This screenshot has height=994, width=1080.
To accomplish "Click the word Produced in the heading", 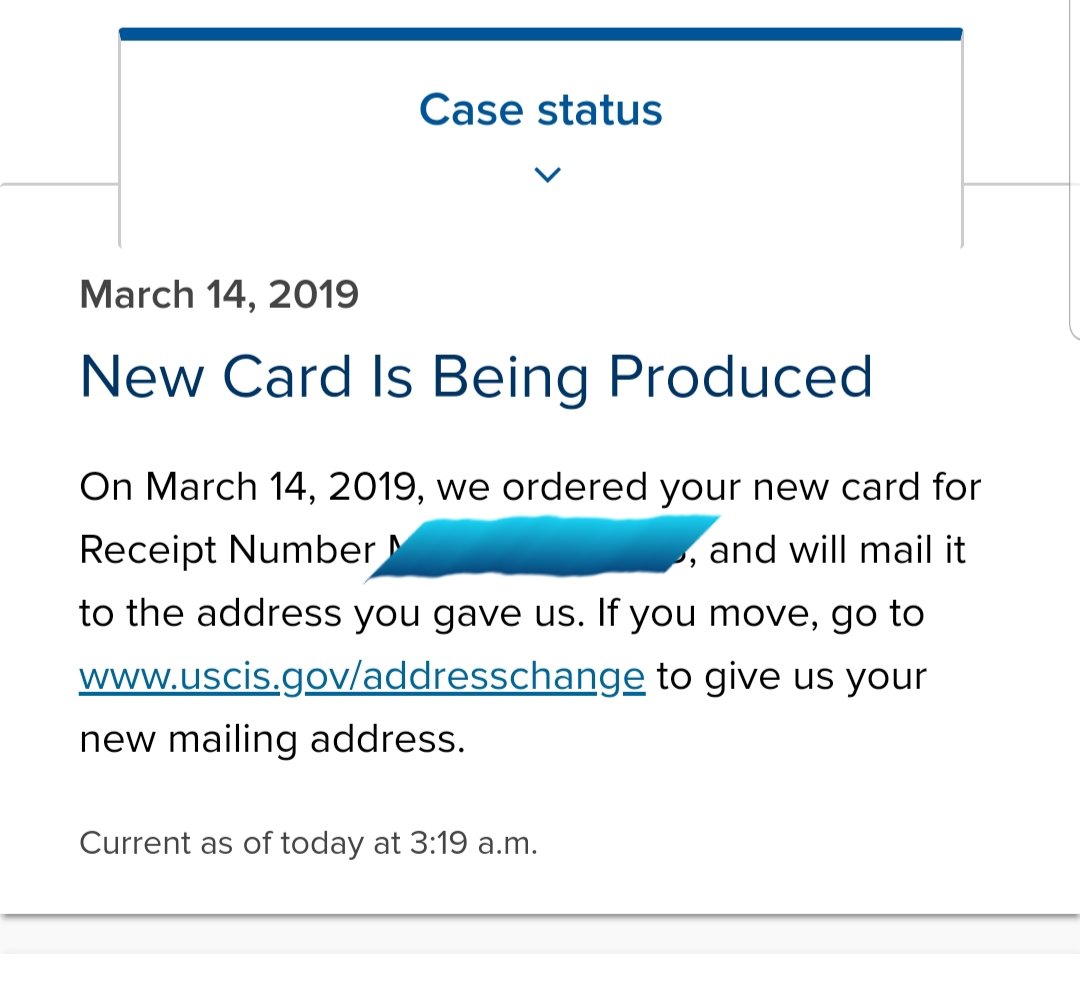I will click(x=740, y=377).
